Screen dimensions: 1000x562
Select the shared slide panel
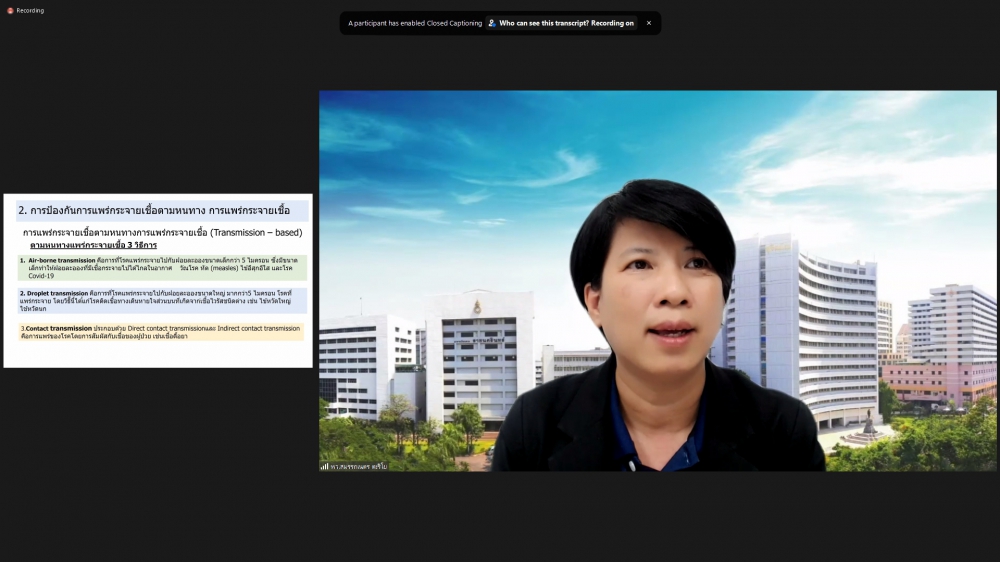pyautogui.click(x=158, y=280)
